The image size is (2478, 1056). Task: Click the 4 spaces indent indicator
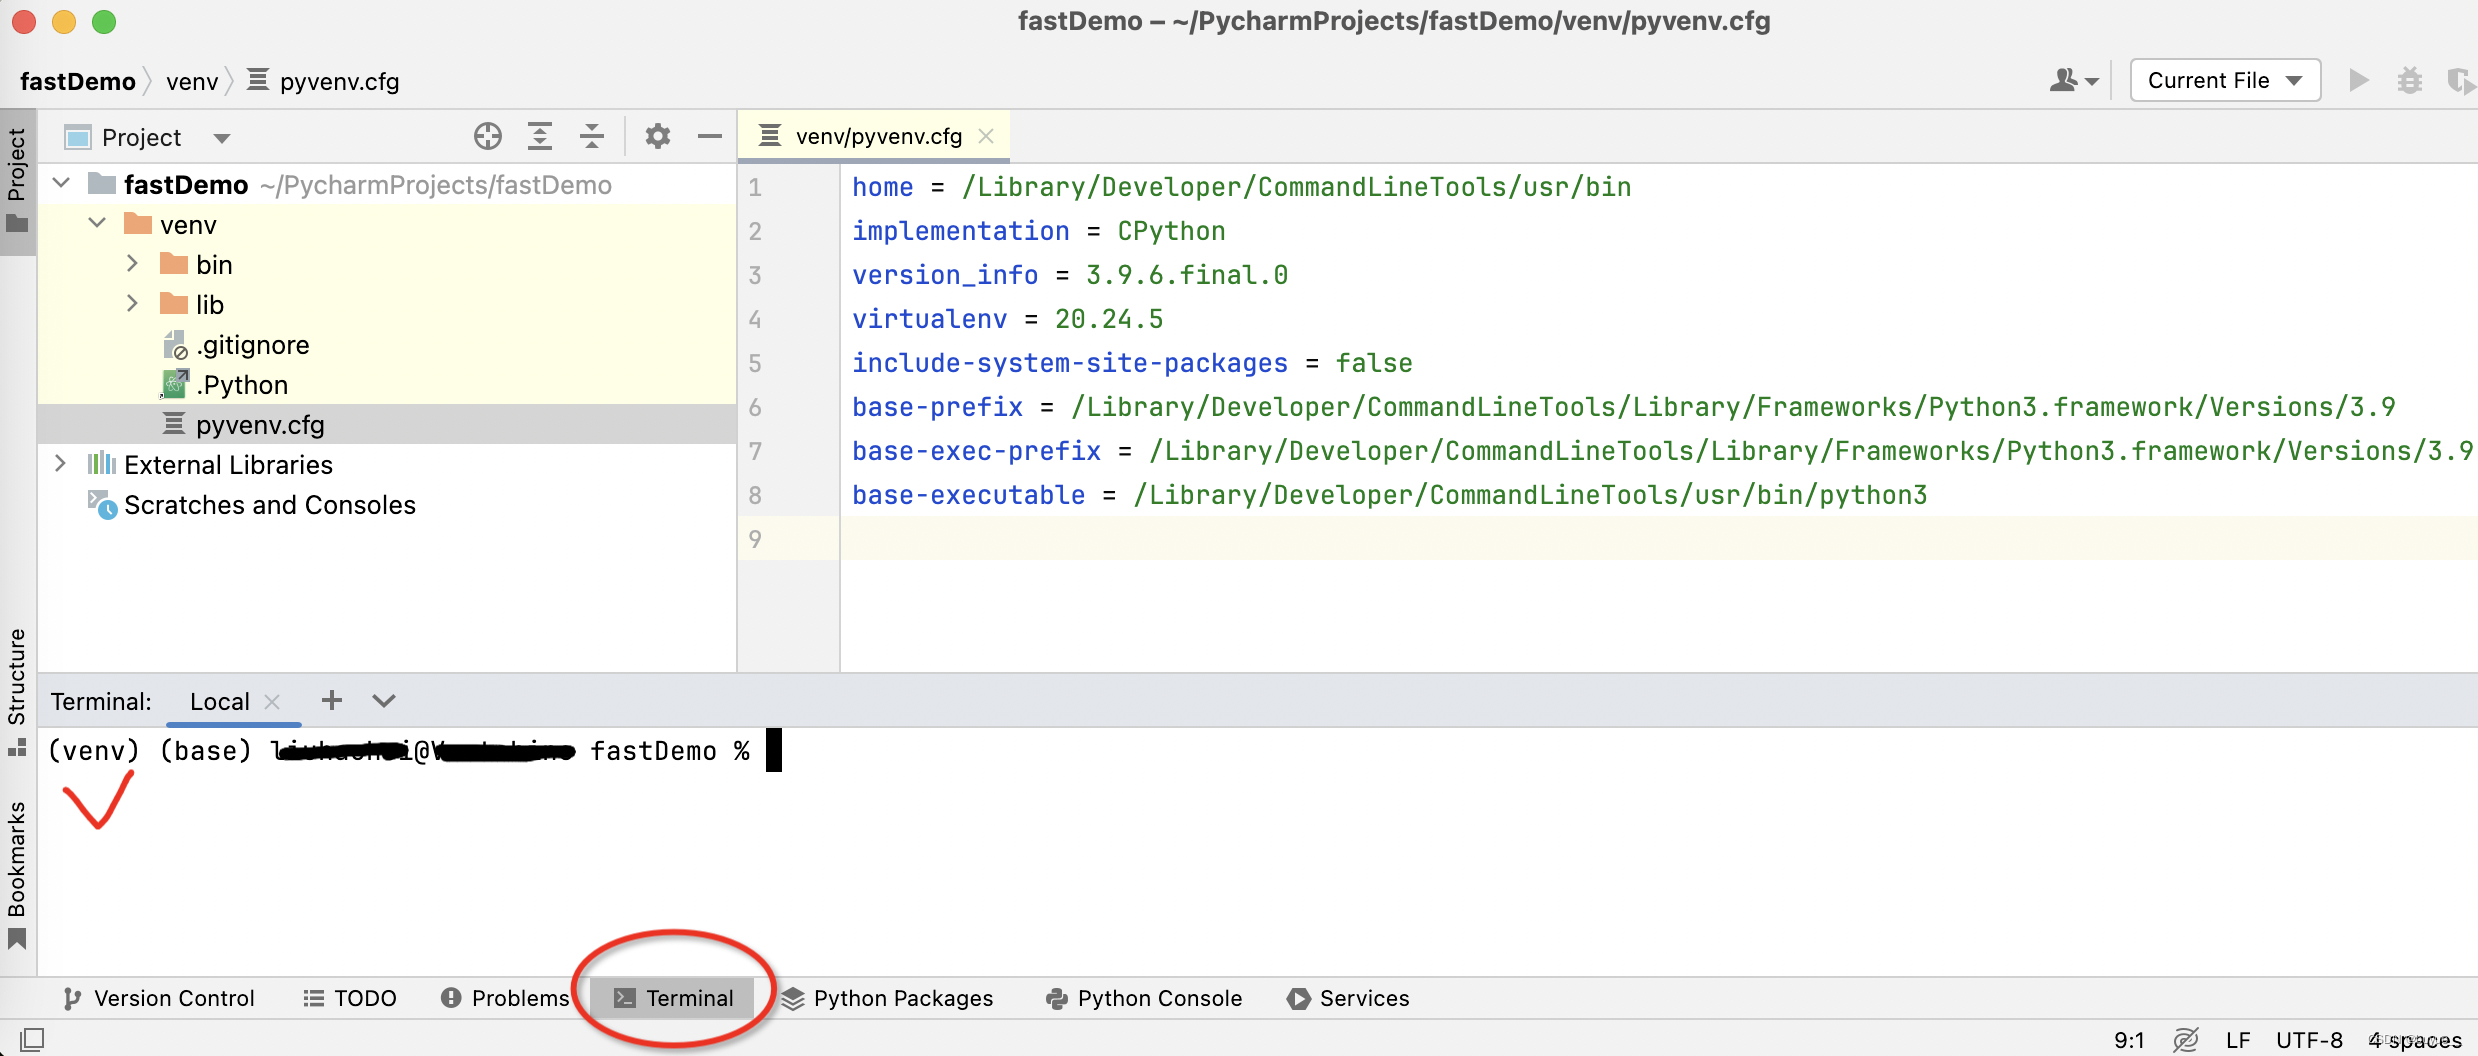pyautogui.click(x=2414, y=1040)
